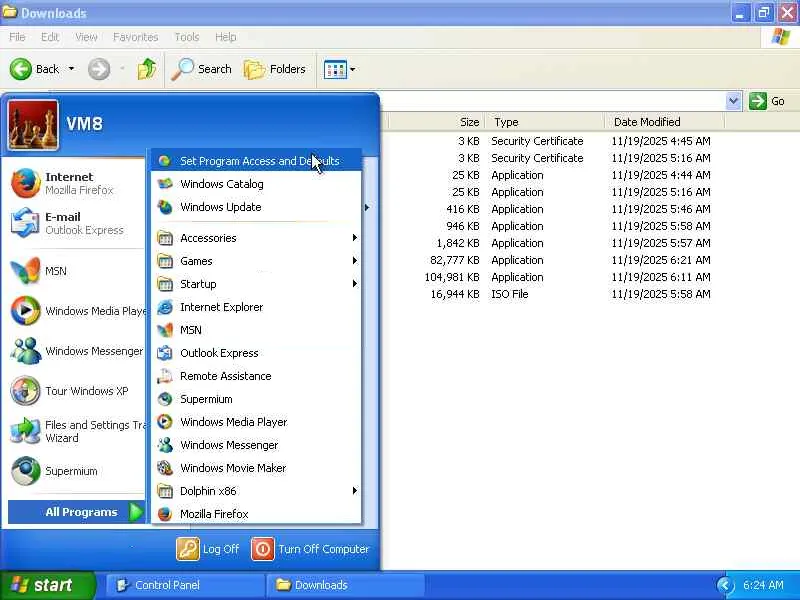Open Windows Messenger in All Programs list
Viewport: 800px width, 600px height.
tap(256, 445)
